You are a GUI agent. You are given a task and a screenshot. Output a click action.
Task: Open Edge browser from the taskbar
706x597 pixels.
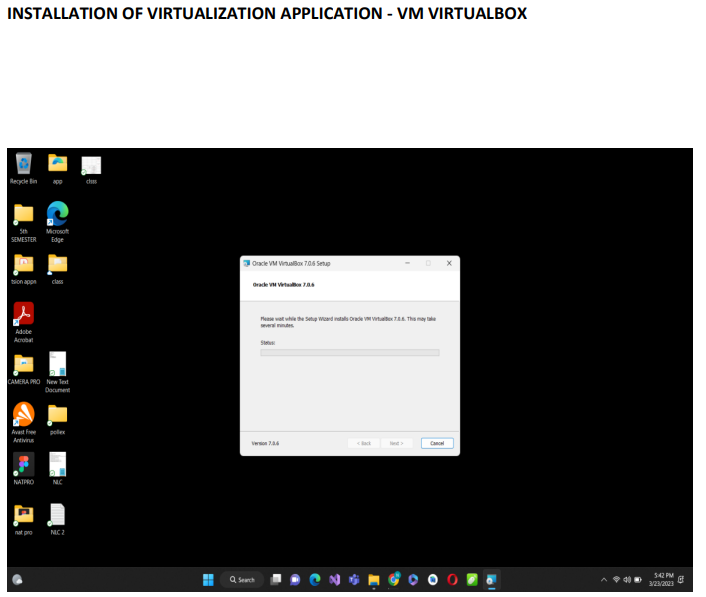click(315, 580)
